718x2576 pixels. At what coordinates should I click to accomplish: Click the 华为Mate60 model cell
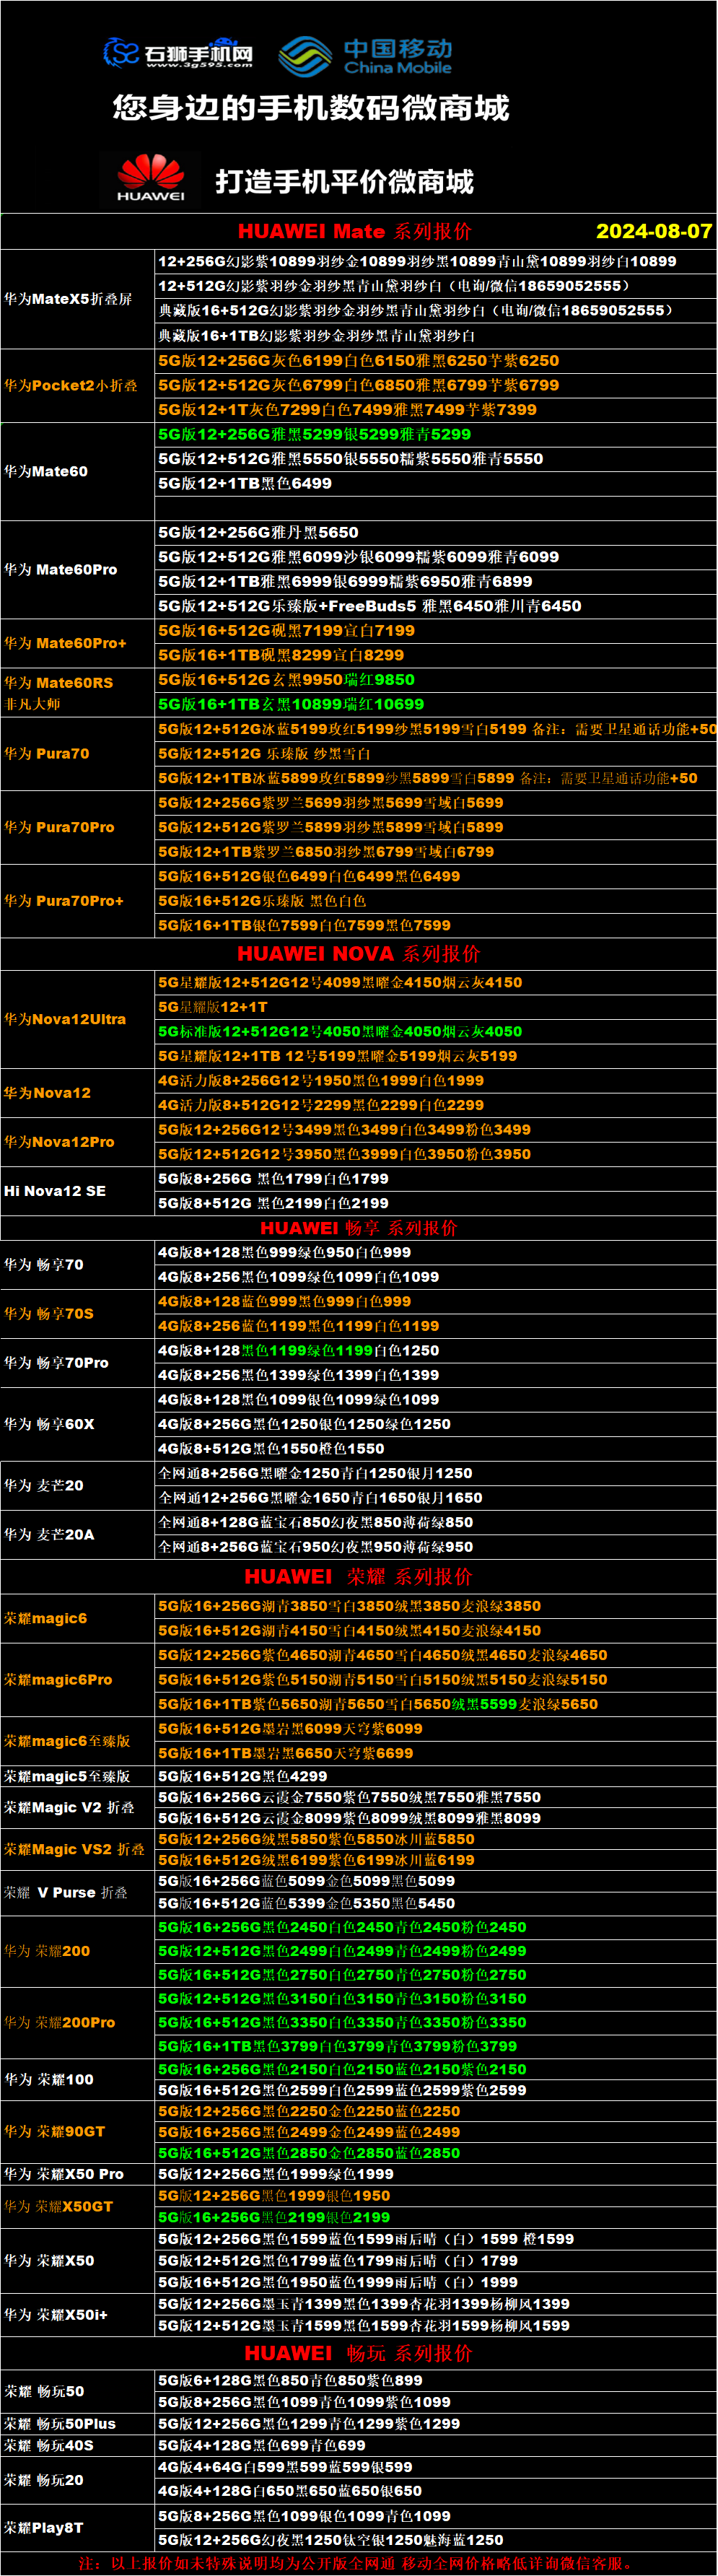(78, 472)
